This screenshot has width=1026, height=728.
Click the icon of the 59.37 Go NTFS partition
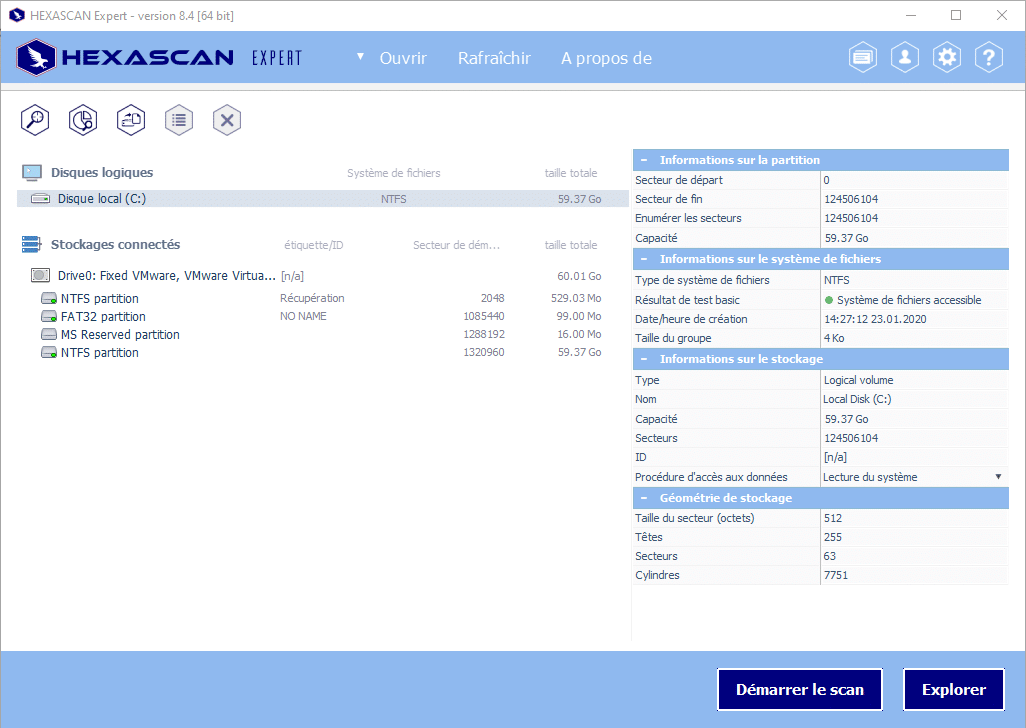pos(49,353)
